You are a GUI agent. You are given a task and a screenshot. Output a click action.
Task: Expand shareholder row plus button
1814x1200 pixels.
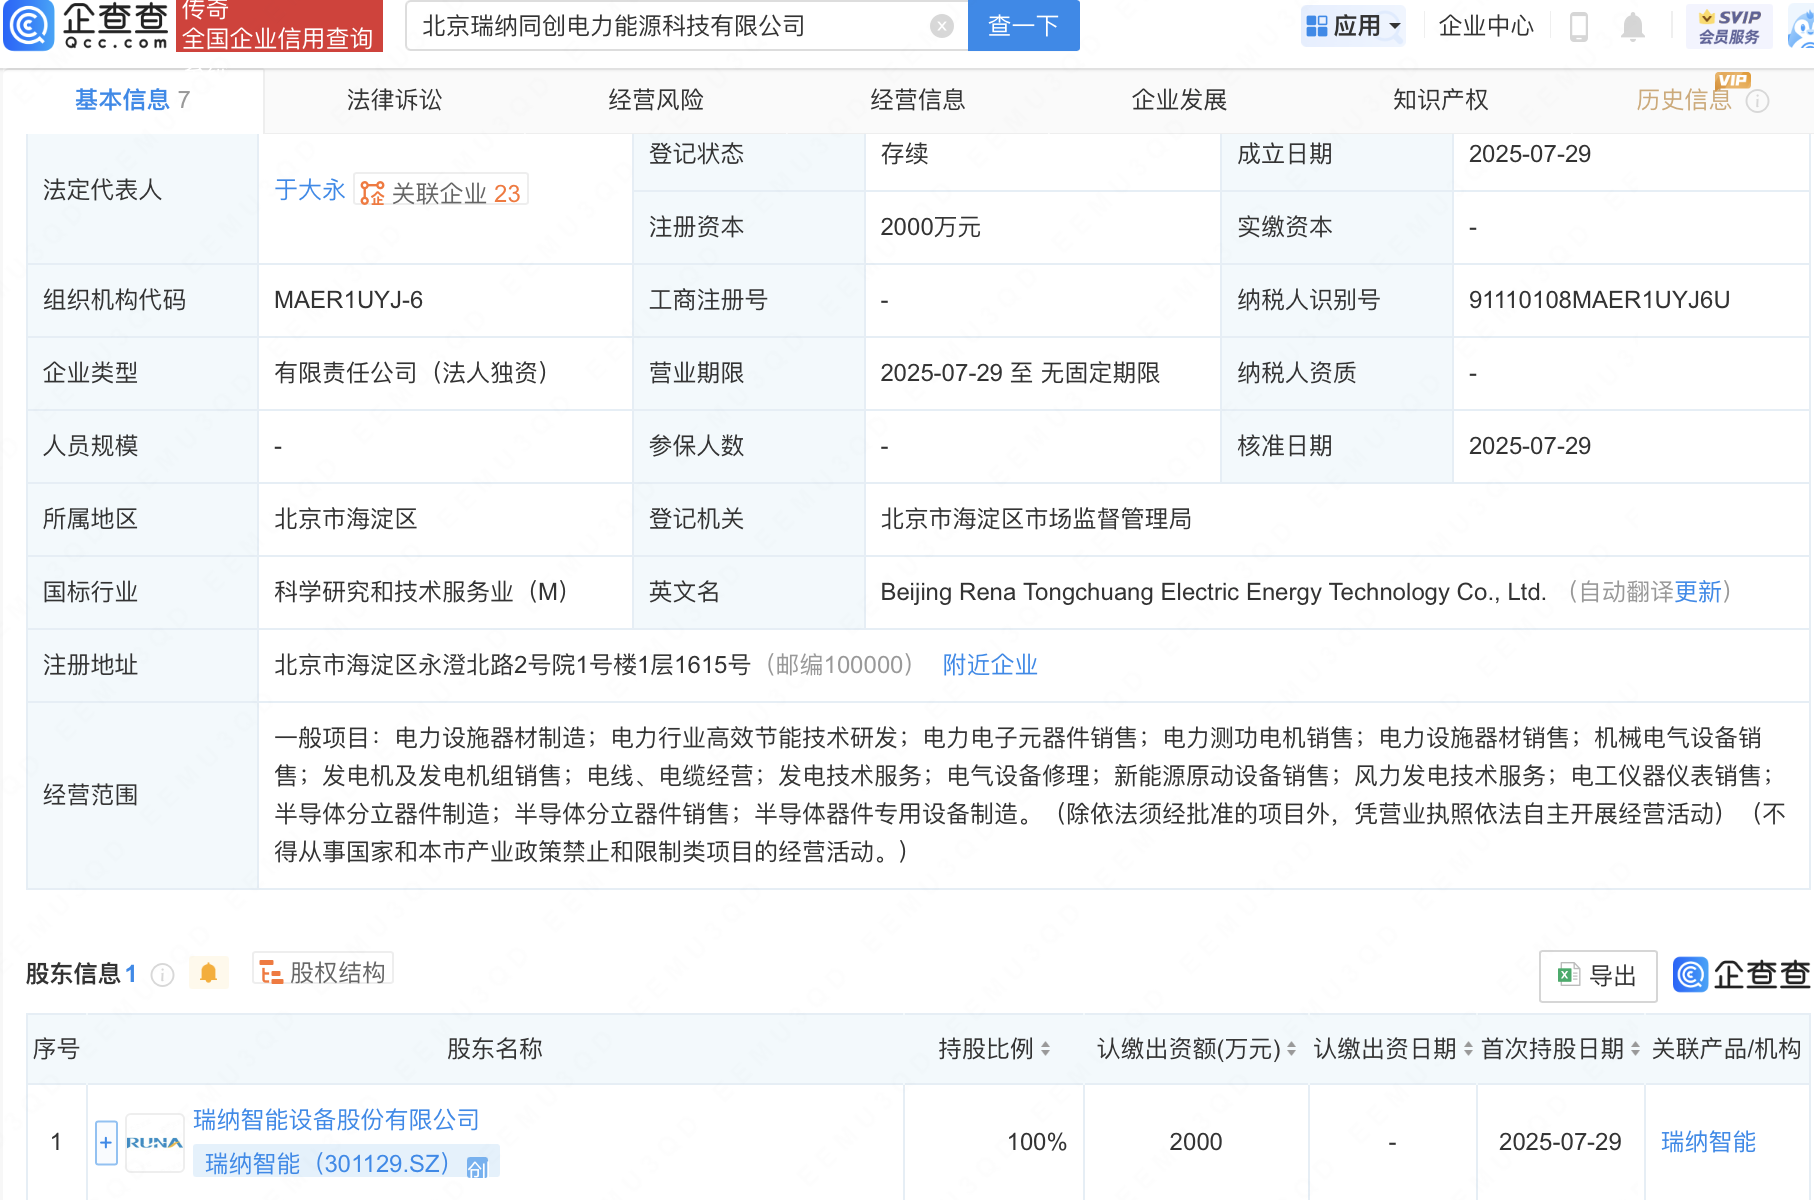[x=106, y=1142]
